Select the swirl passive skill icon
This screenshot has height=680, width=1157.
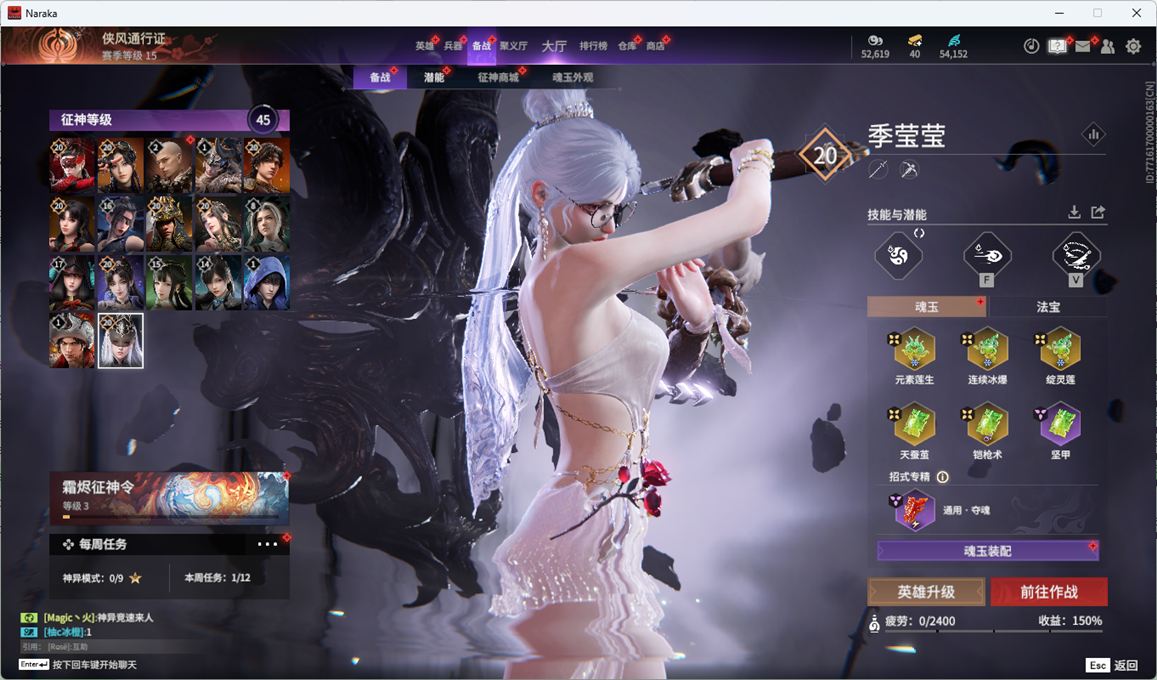pos(898,256)
